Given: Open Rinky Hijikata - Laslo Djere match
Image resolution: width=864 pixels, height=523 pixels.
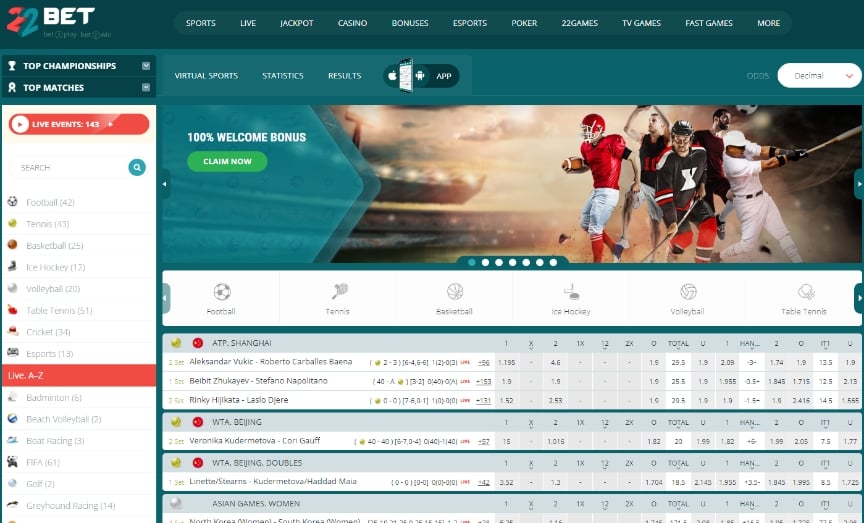Looking at the screenshot, I should (x=239, y=400).
